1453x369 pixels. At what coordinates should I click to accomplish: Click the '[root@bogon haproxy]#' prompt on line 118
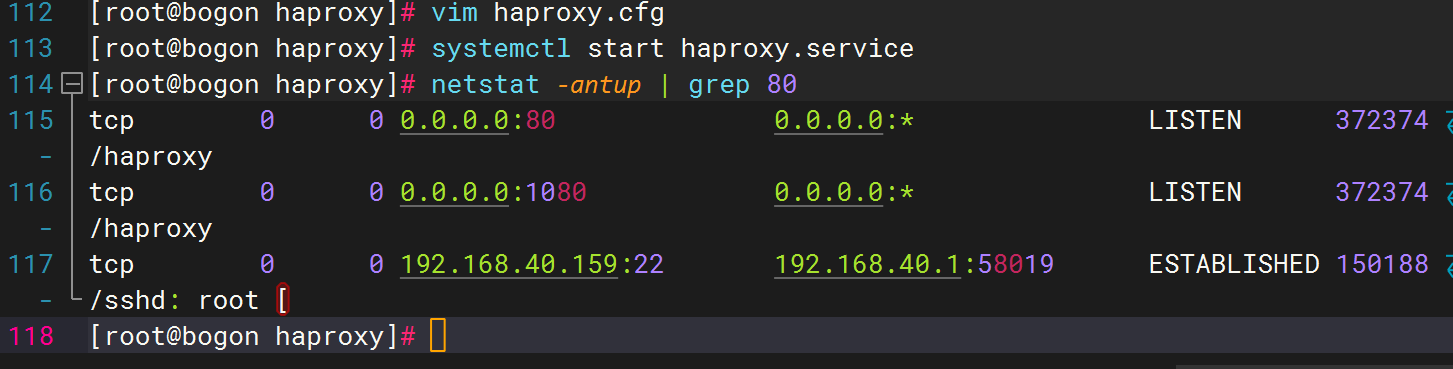point(252,337)
